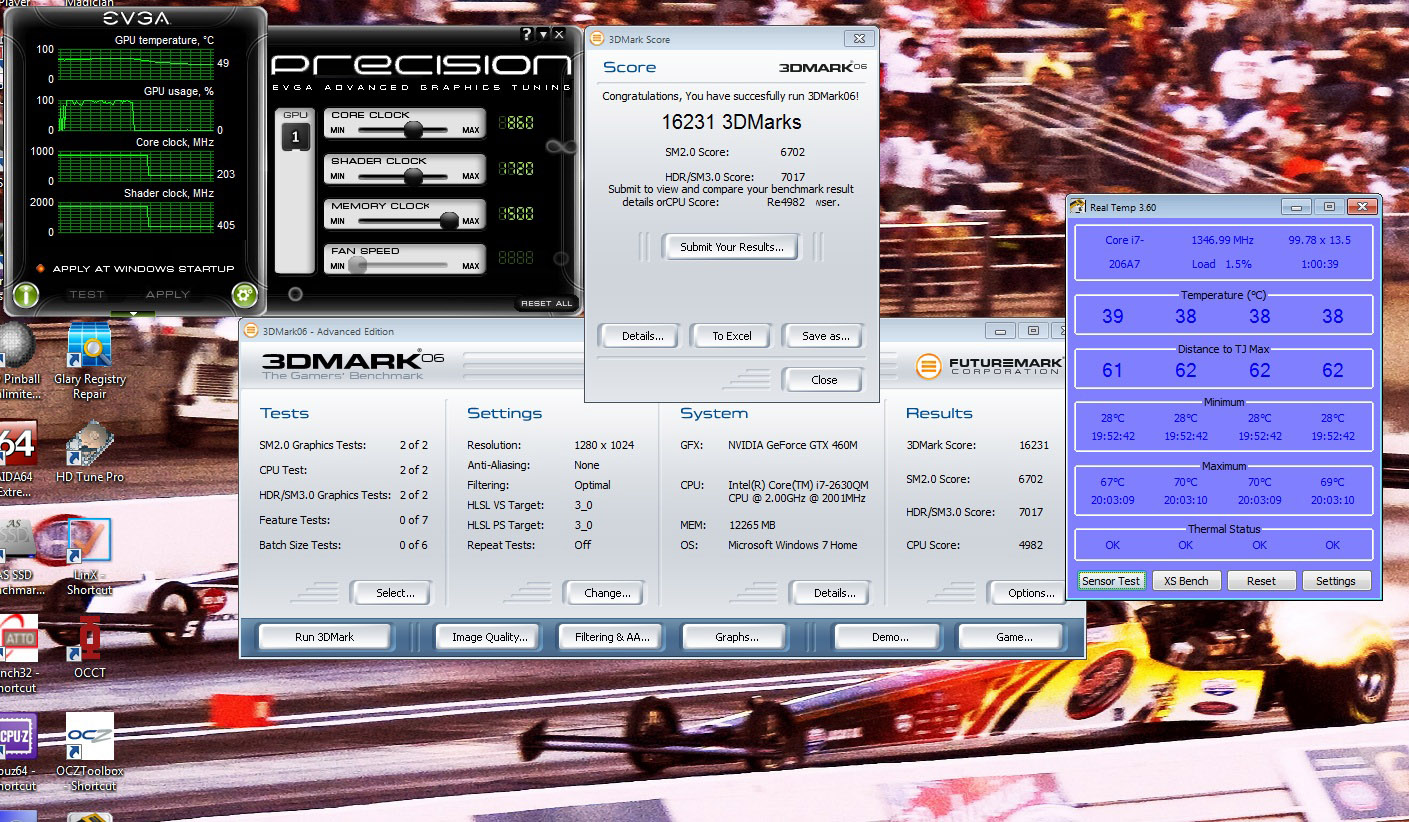Click the 3DMark06 Advanced Edition title icon

tap(253, 331)
